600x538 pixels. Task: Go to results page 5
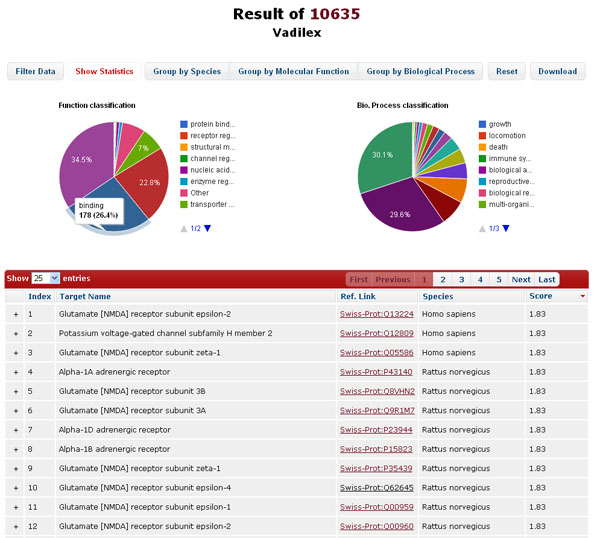499,279
